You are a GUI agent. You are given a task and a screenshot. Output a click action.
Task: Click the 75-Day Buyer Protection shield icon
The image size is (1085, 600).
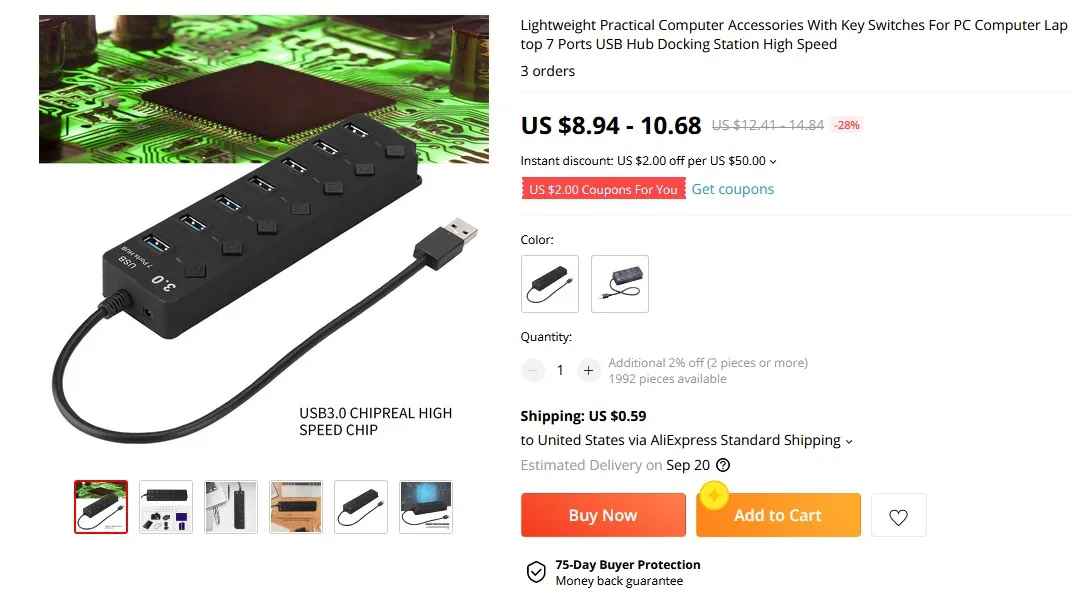536,572
